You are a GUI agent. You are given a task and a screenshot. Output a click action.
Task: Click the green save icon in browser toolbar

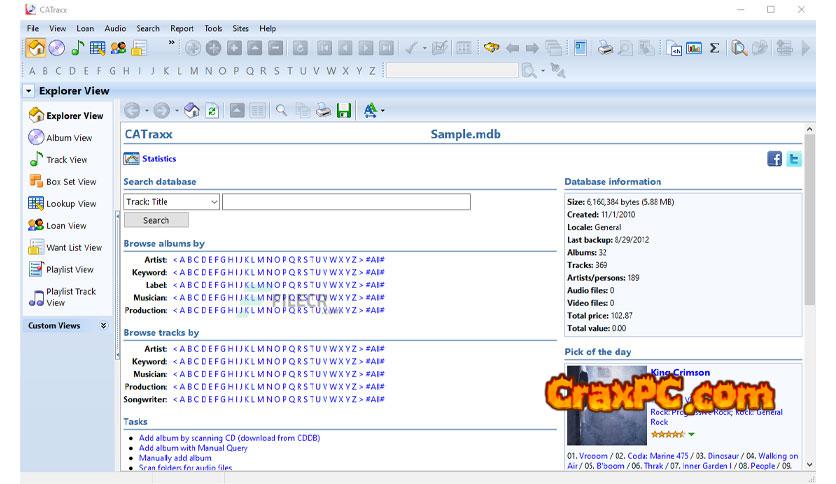pos(344,111)
